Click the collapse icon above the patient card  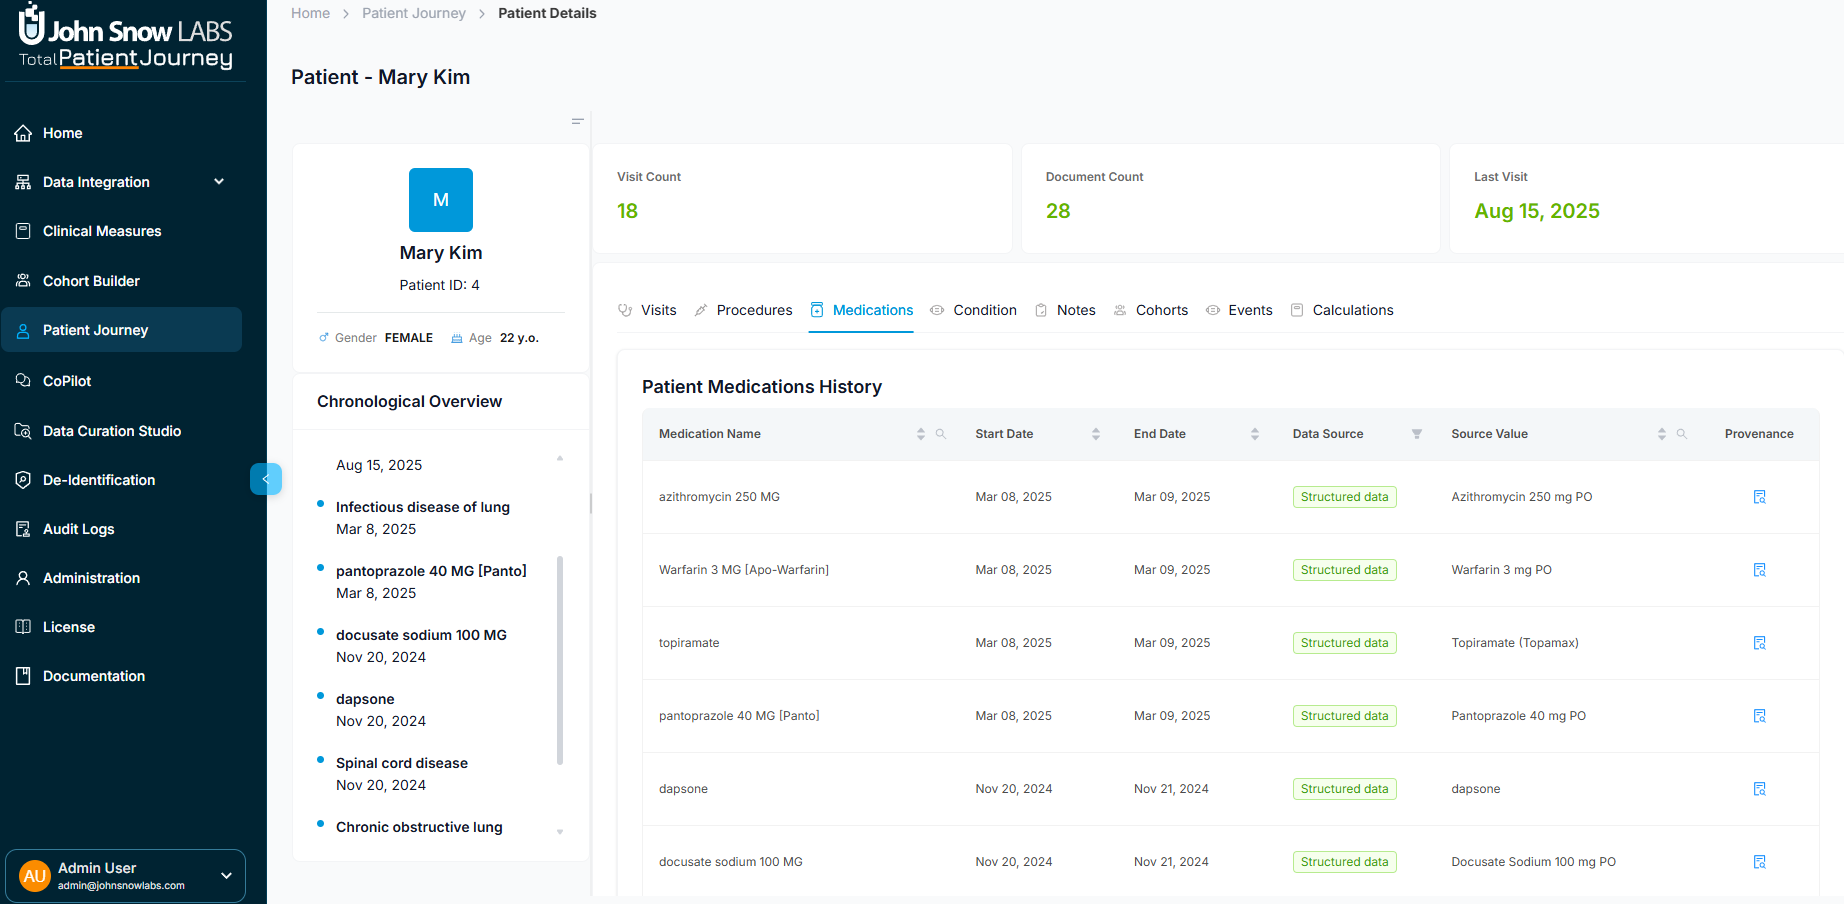[578, 121]
